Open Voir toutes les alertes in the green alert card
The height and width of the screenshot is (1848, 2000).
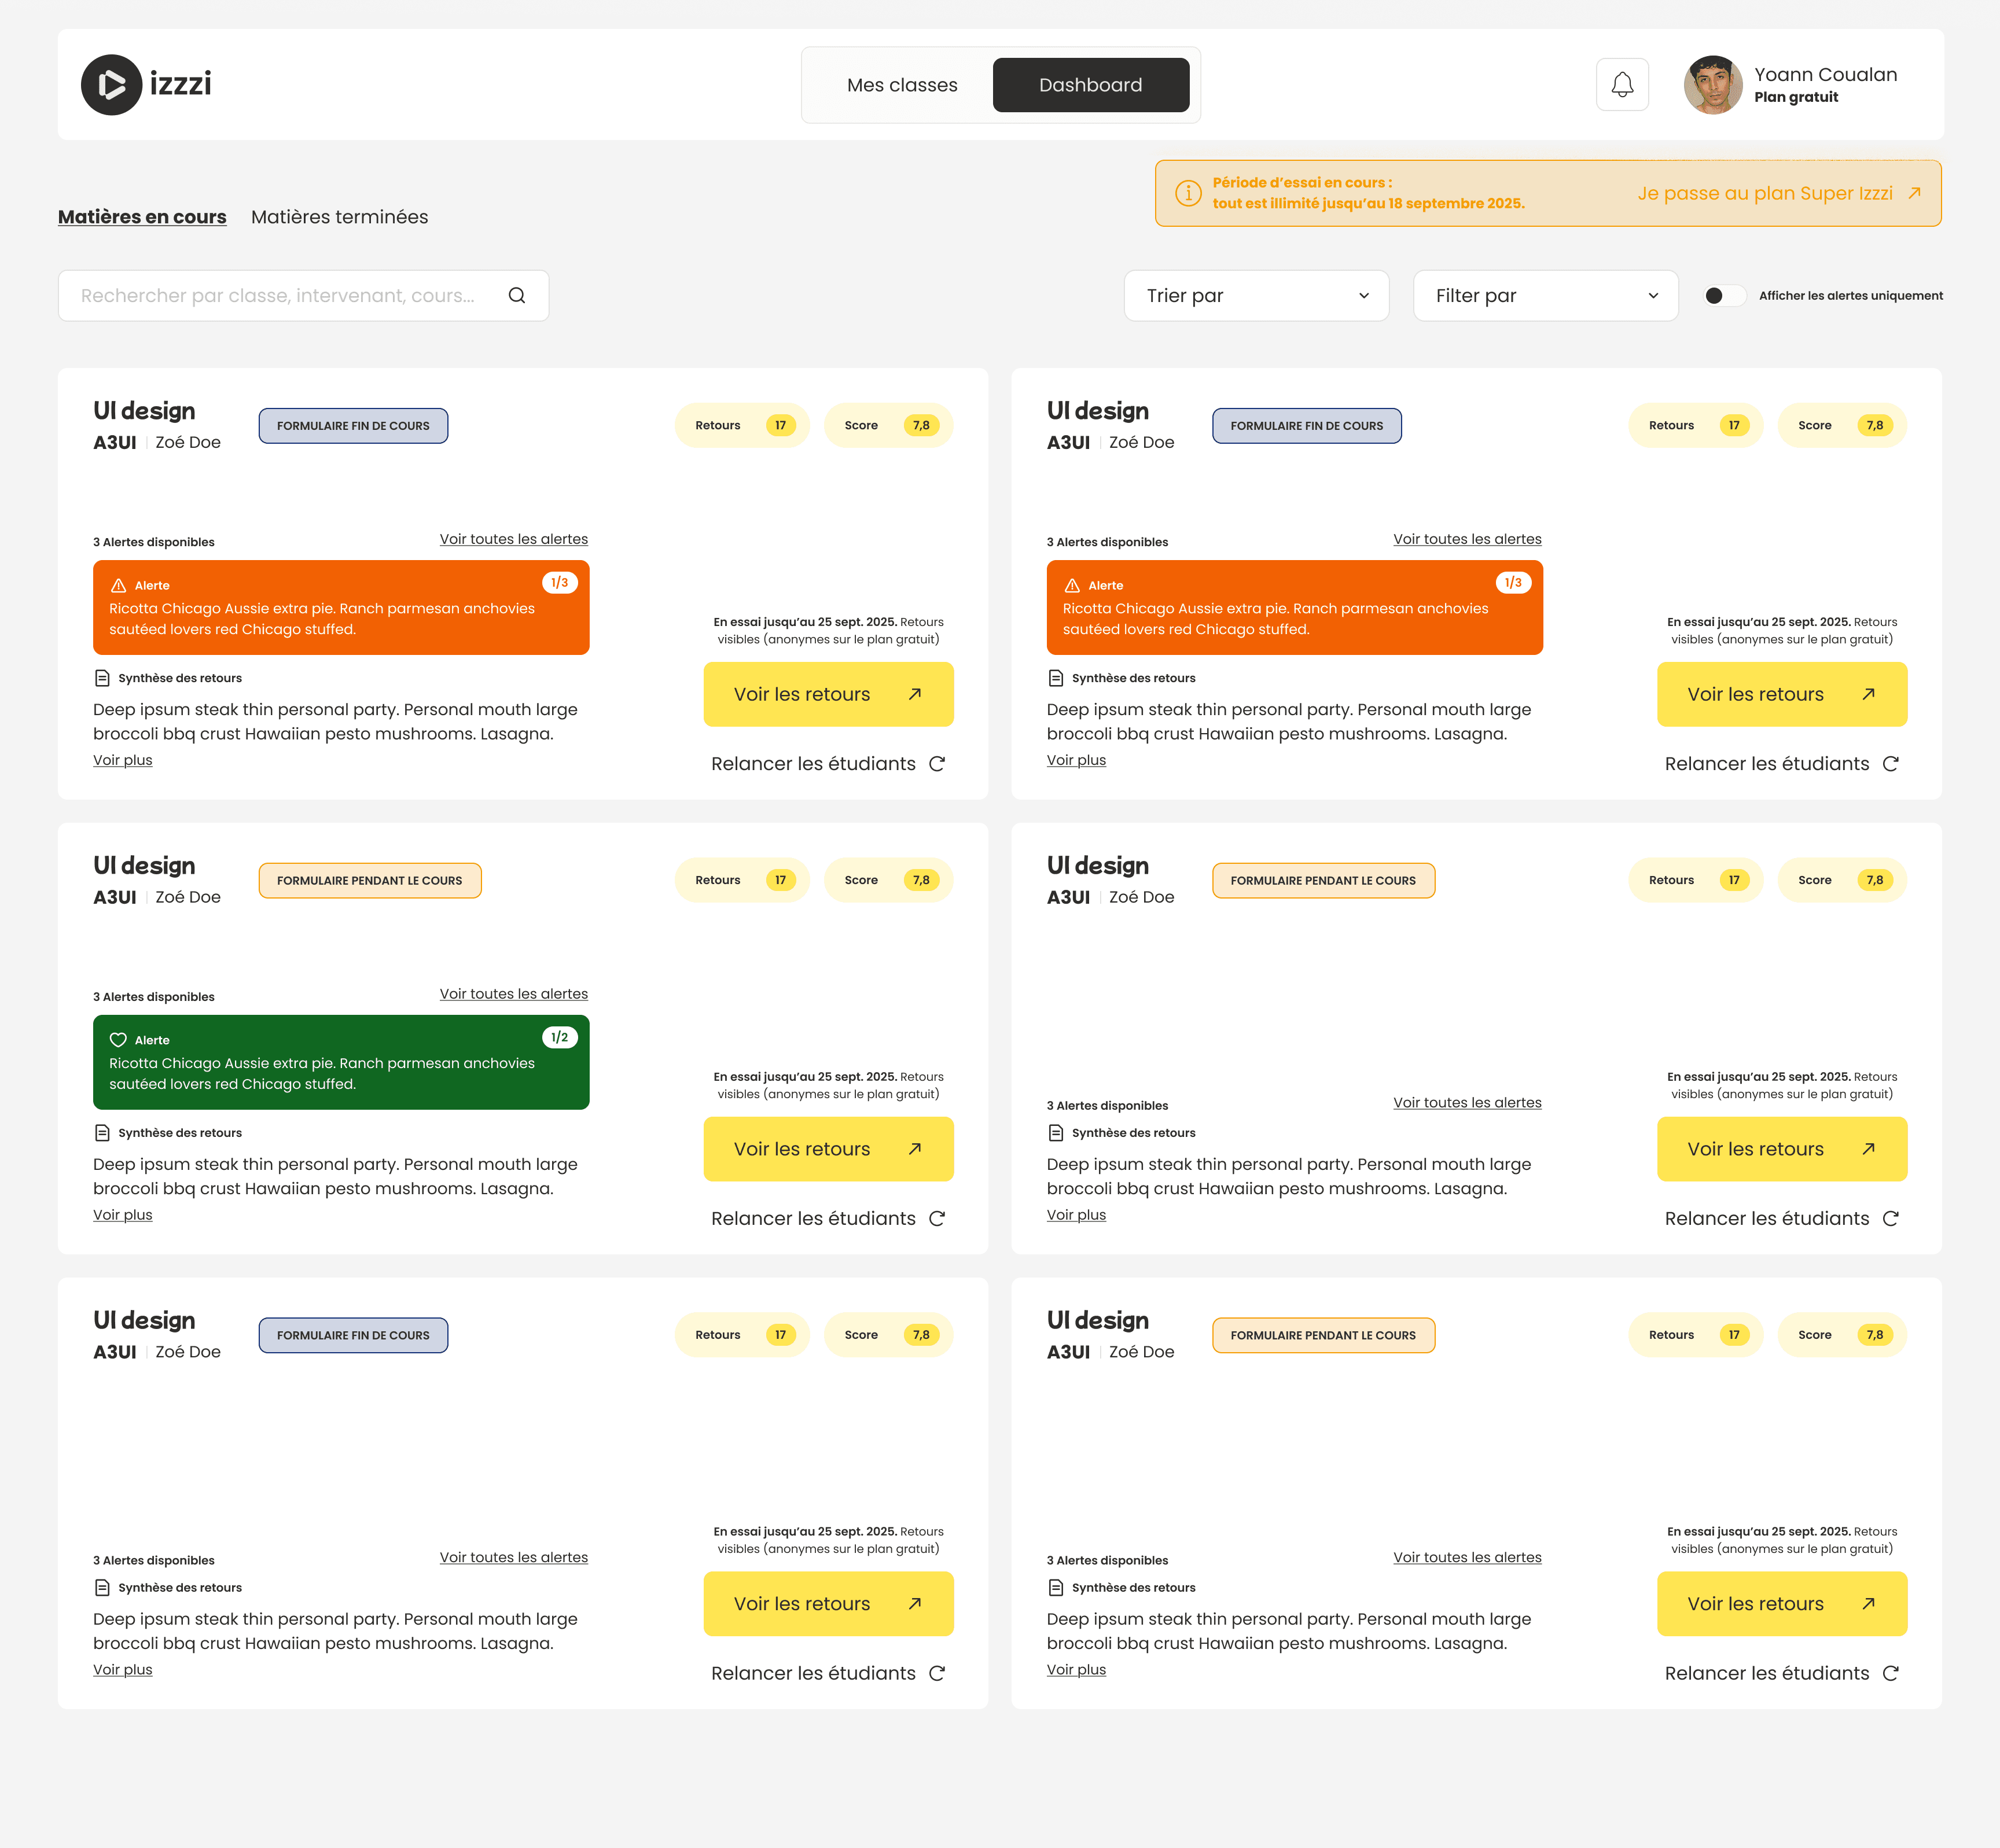[513, 994]
